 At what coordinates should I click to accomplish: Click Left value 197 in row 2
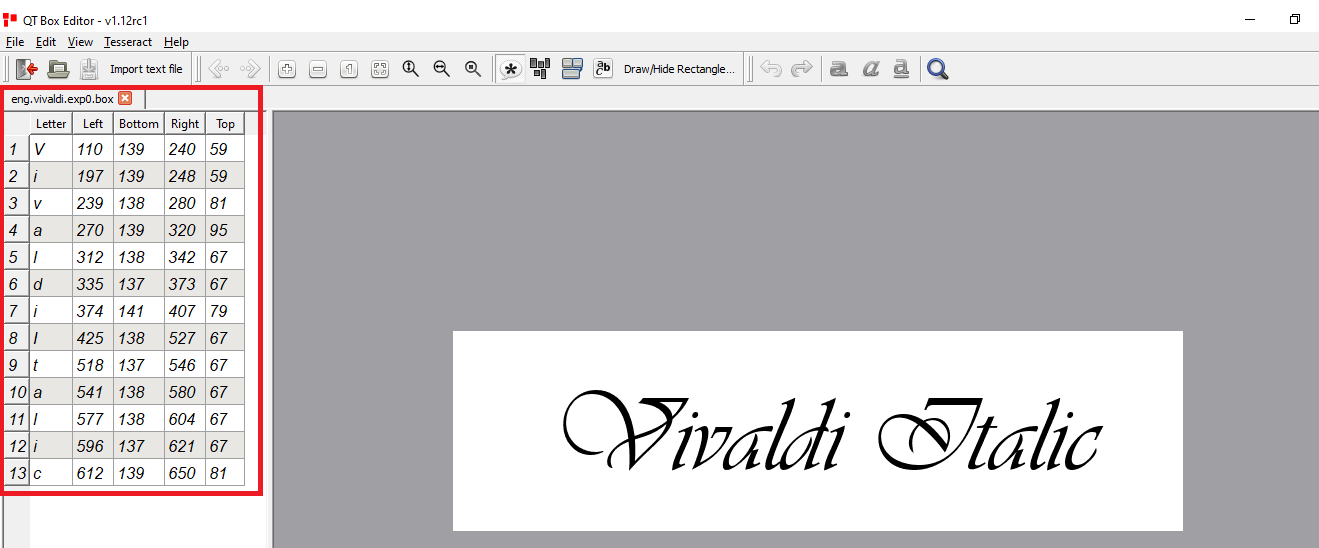pyautogui.click(x=93, y=176)
